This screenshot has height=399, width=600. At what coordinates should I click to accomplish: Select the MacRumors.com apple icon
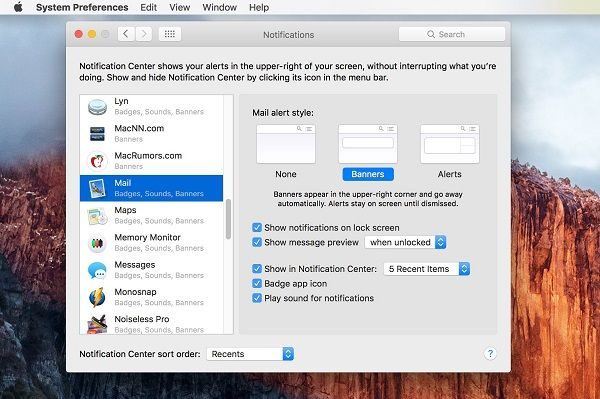[x=97, y=161]
